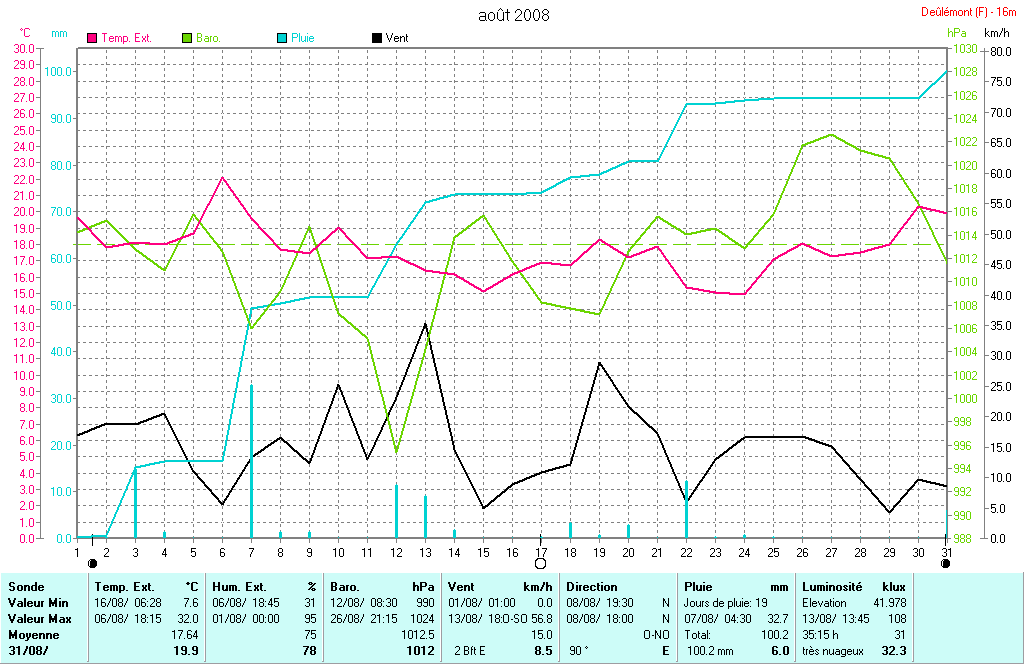This screenshot has height=664, width=1024.
Task: Click the 'Valeur Max' row label
Action: (x=36, y=619)
